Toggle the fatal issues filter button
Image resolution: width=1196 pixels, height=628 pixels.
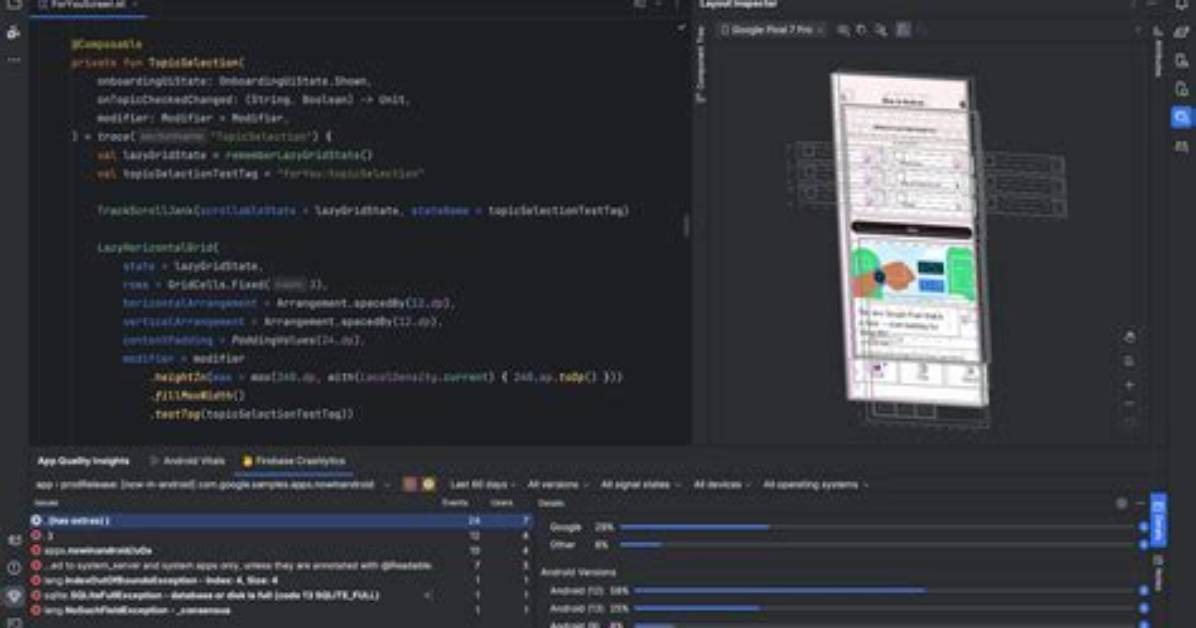410,485
